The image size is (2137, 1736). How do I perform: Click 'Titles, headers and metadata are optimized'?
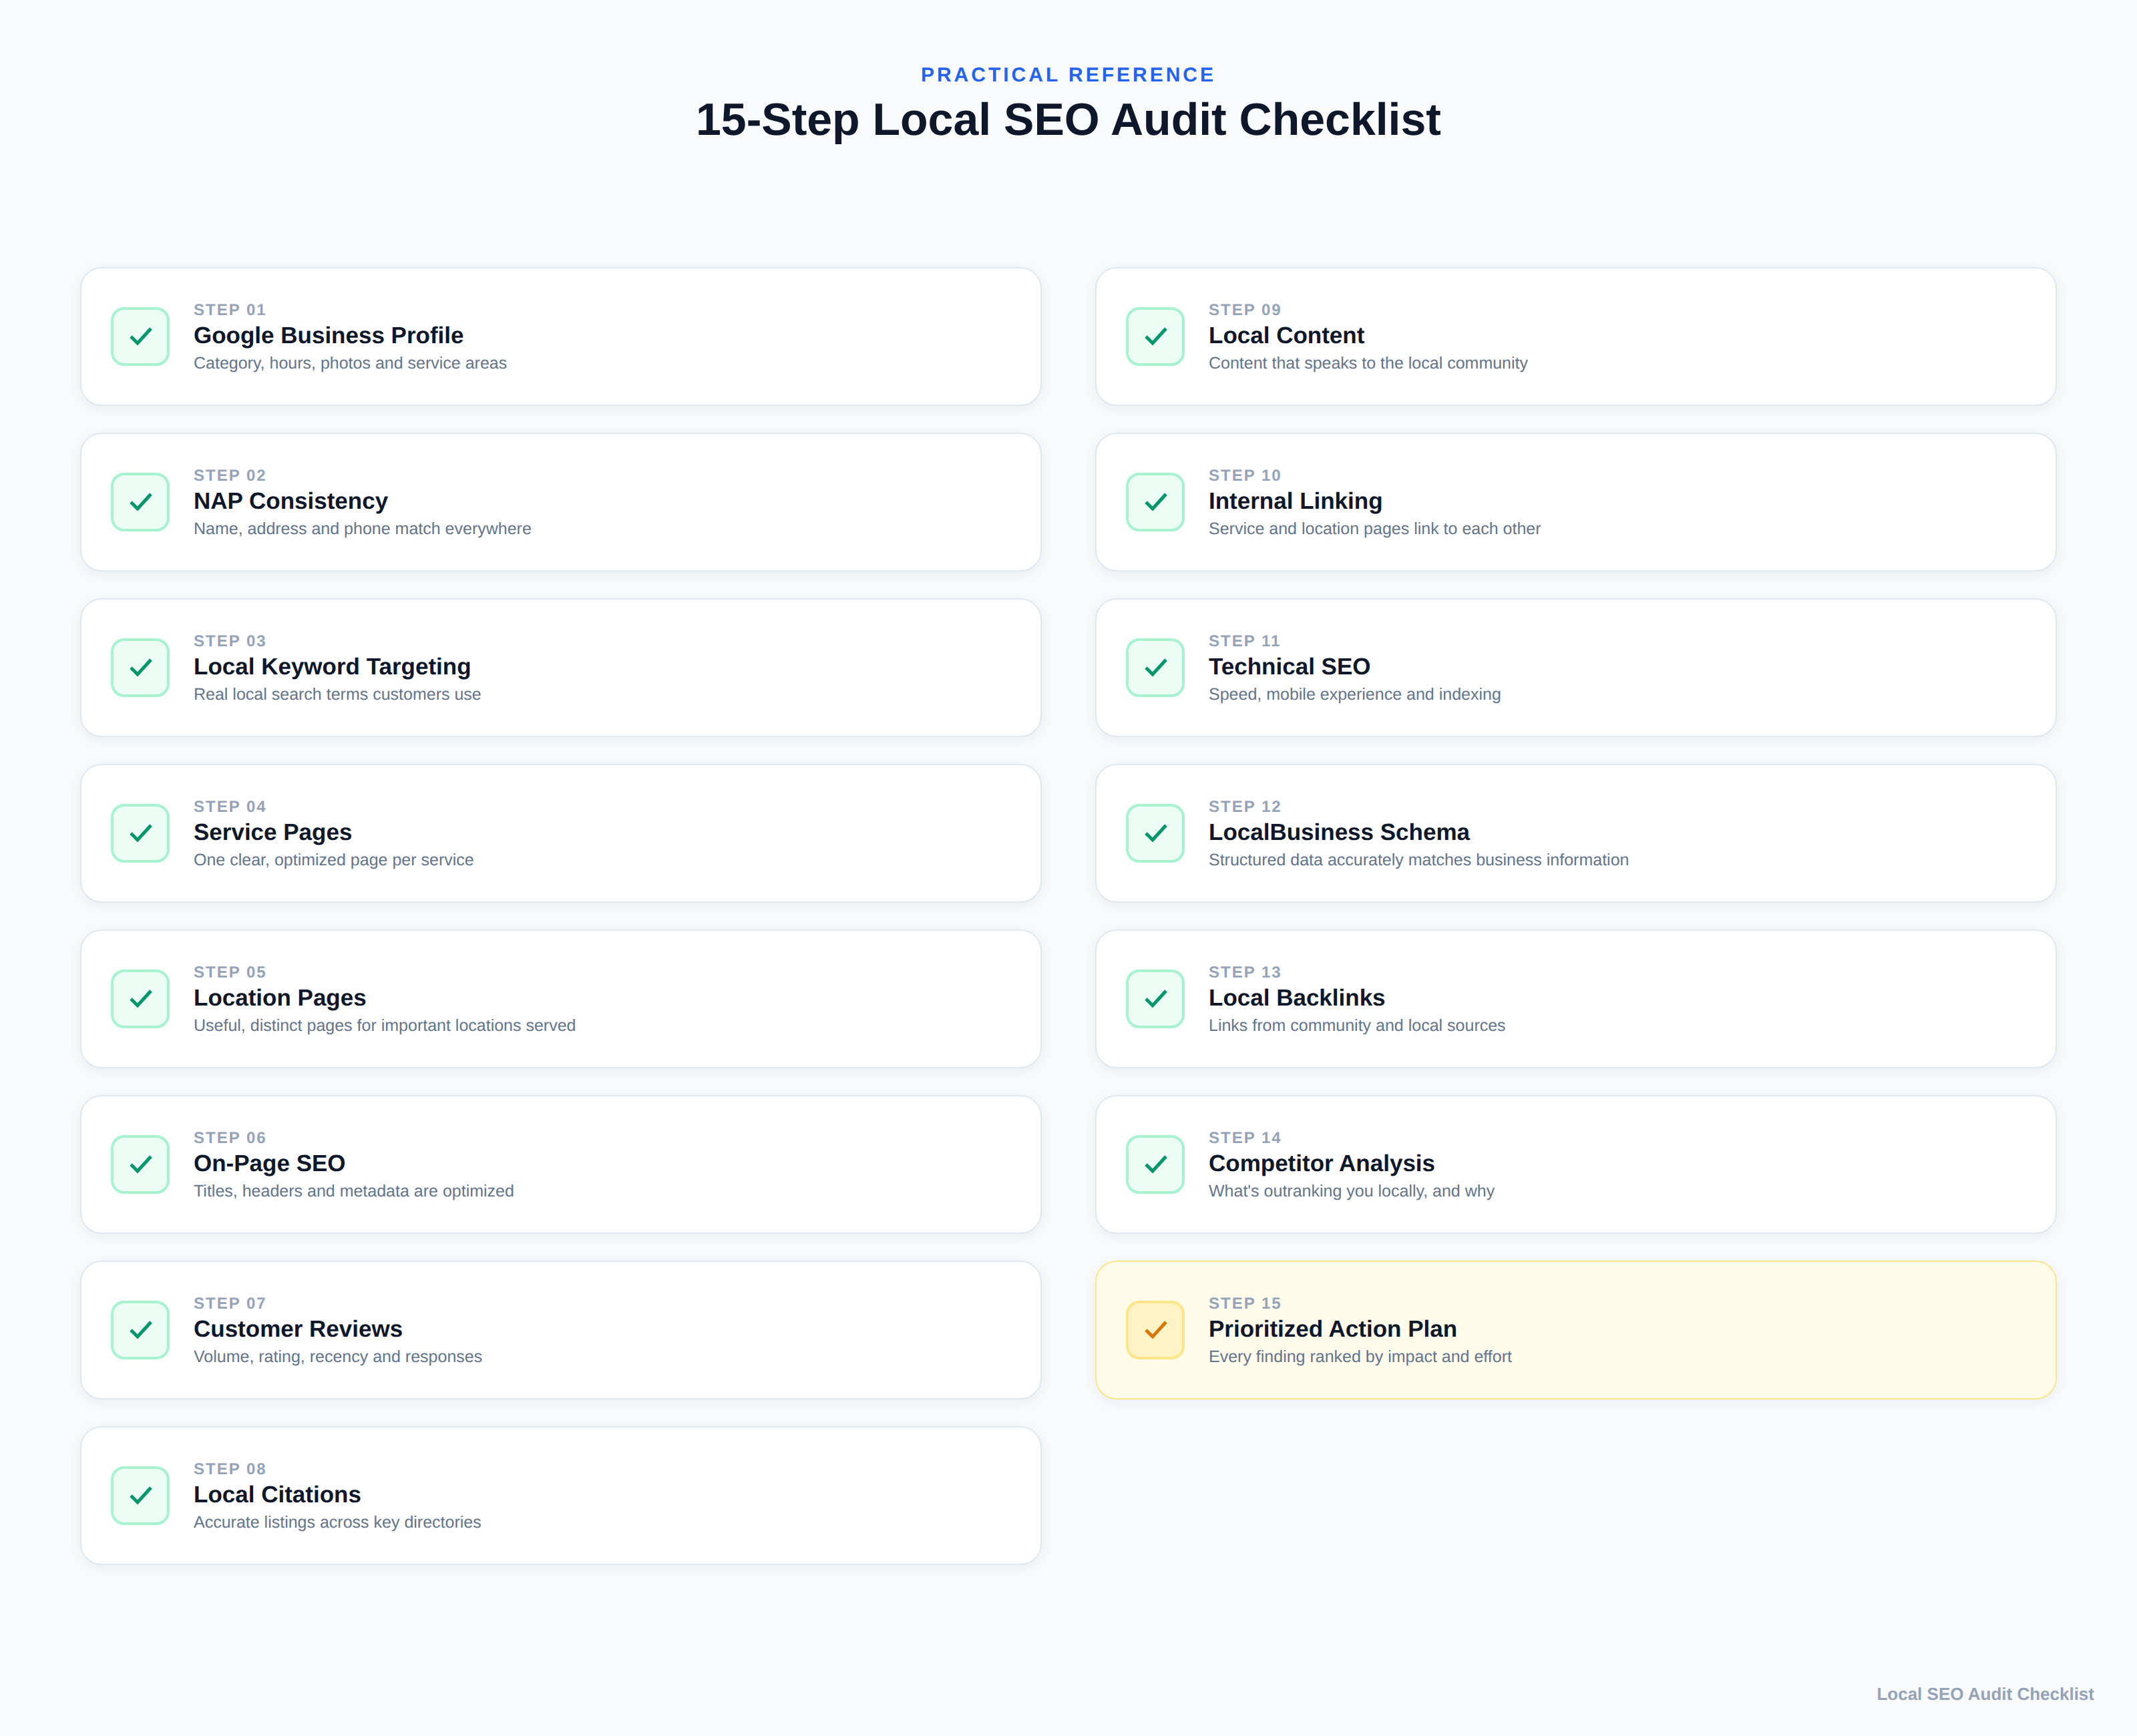point(353,1191)
